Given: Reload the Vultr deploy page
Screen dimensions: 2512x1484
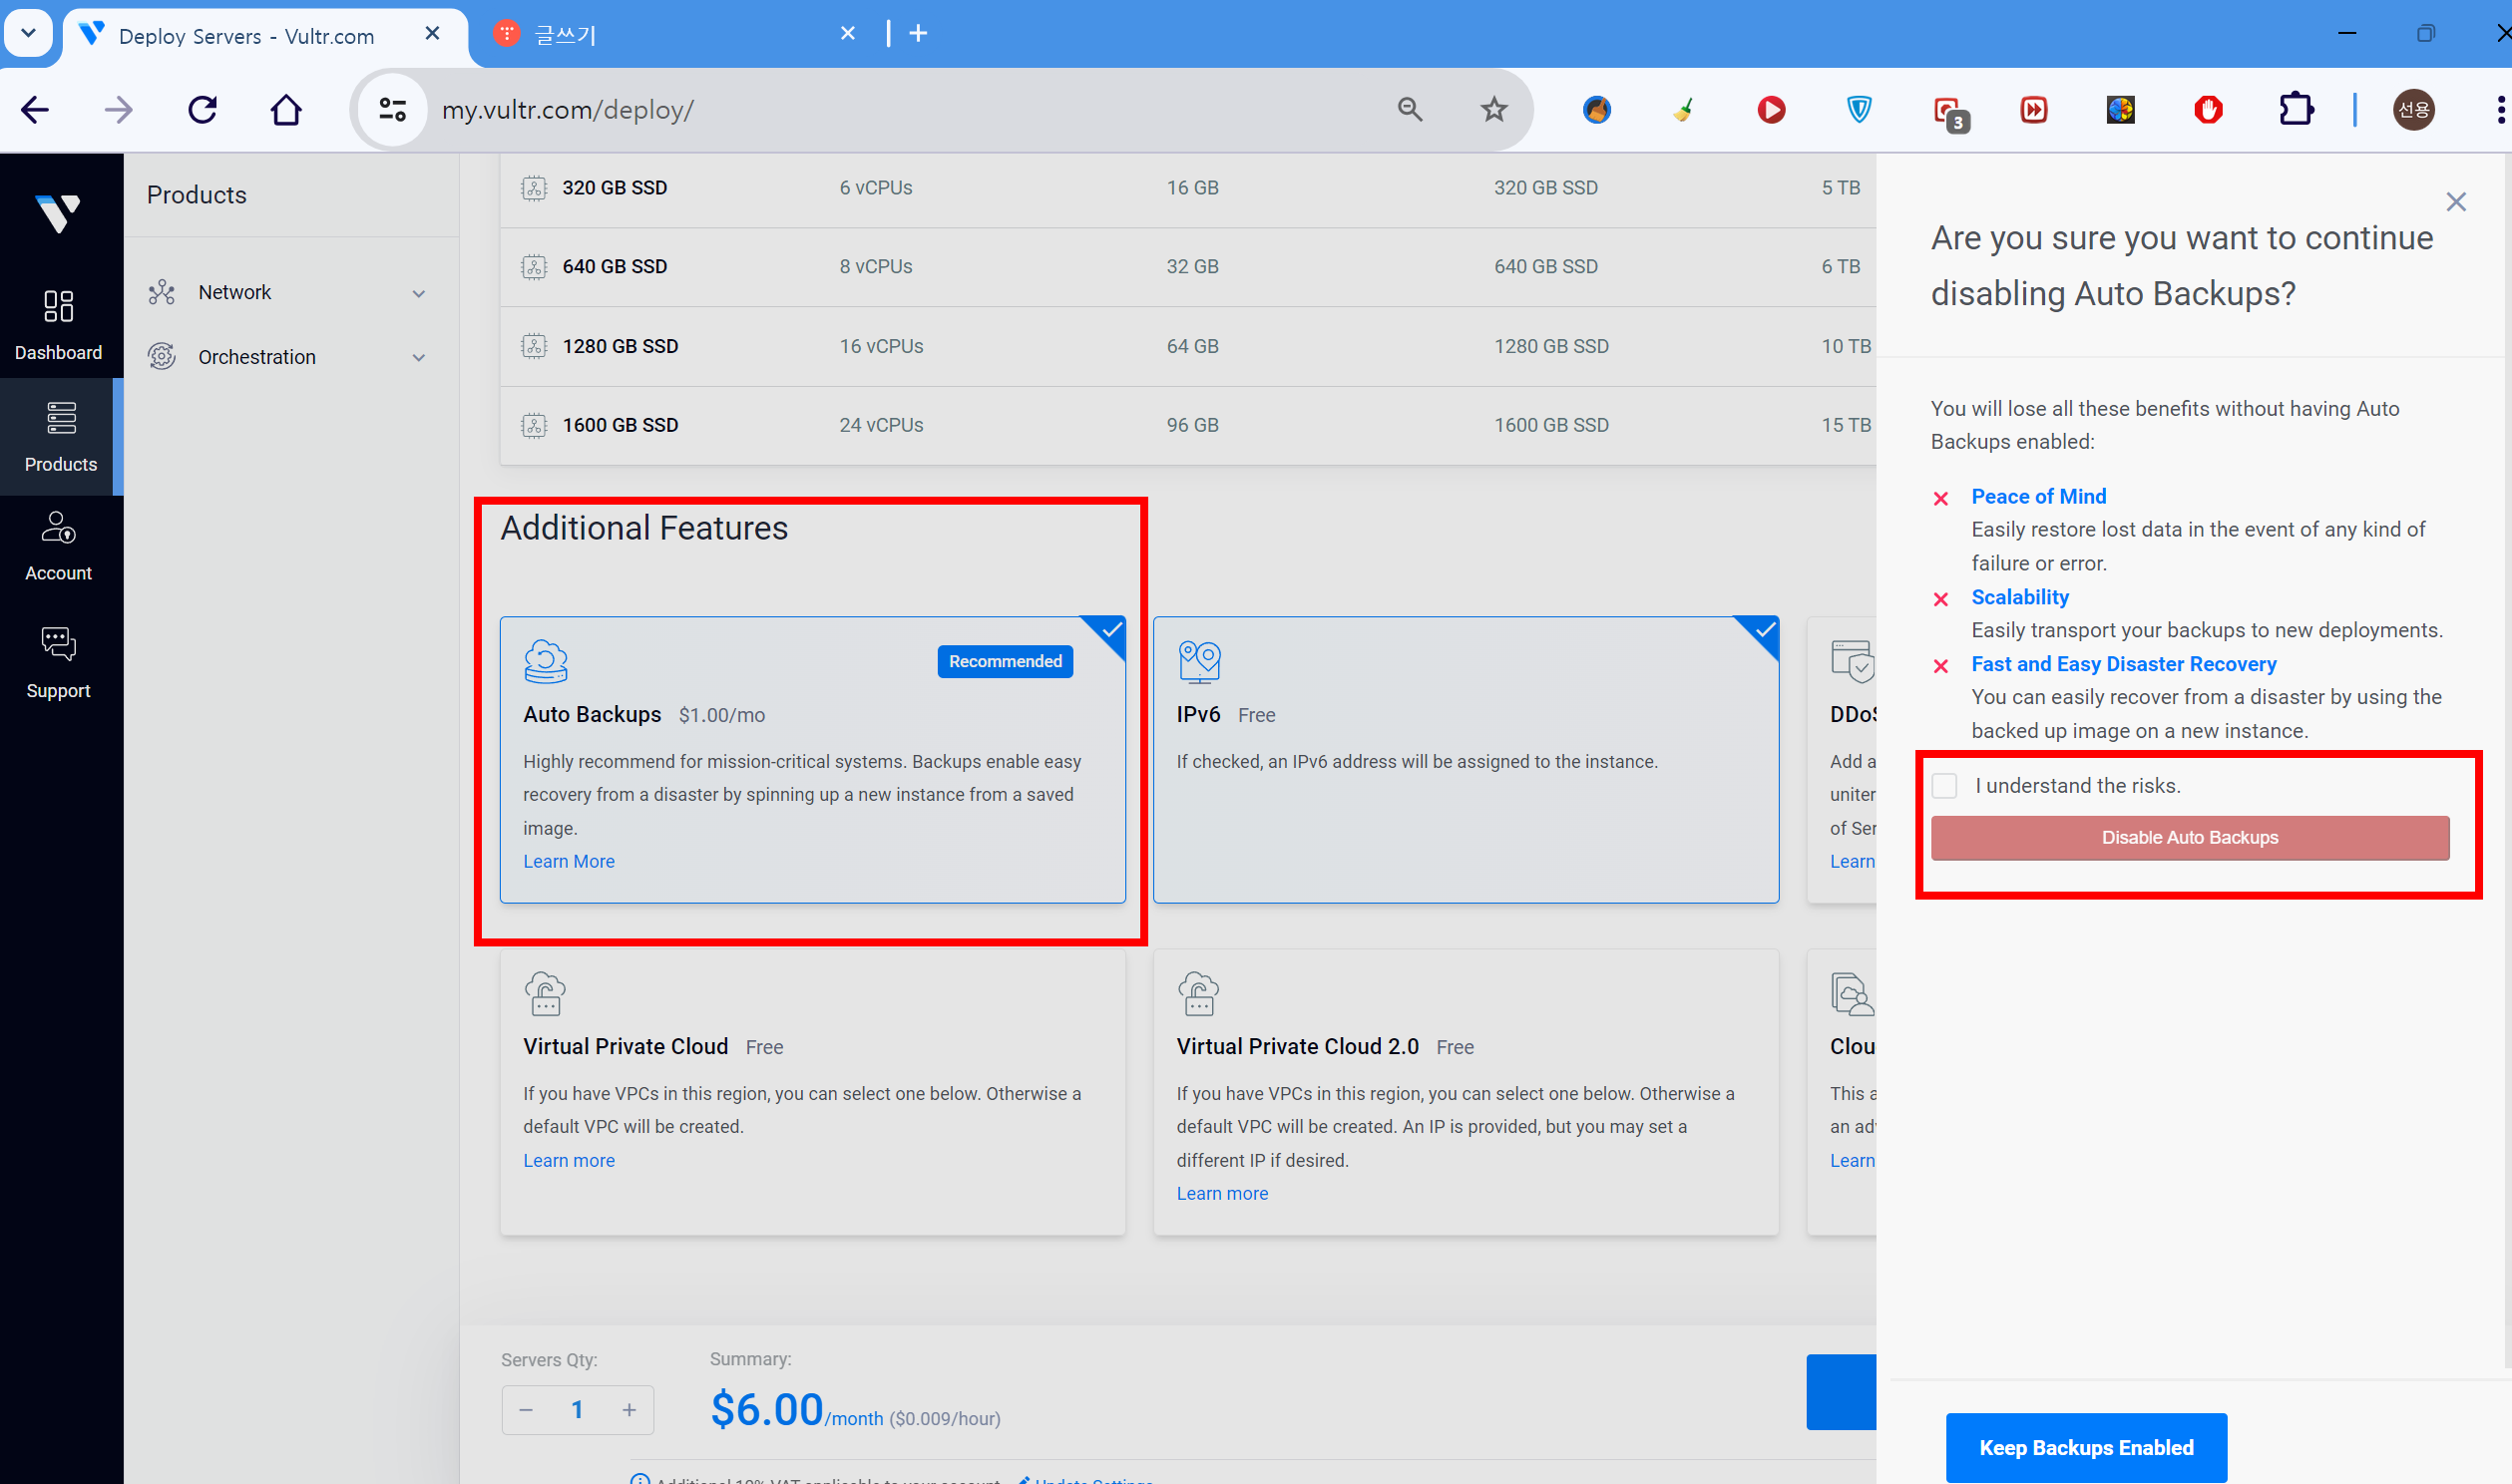Looking at the screenshot, I should 202,109.
